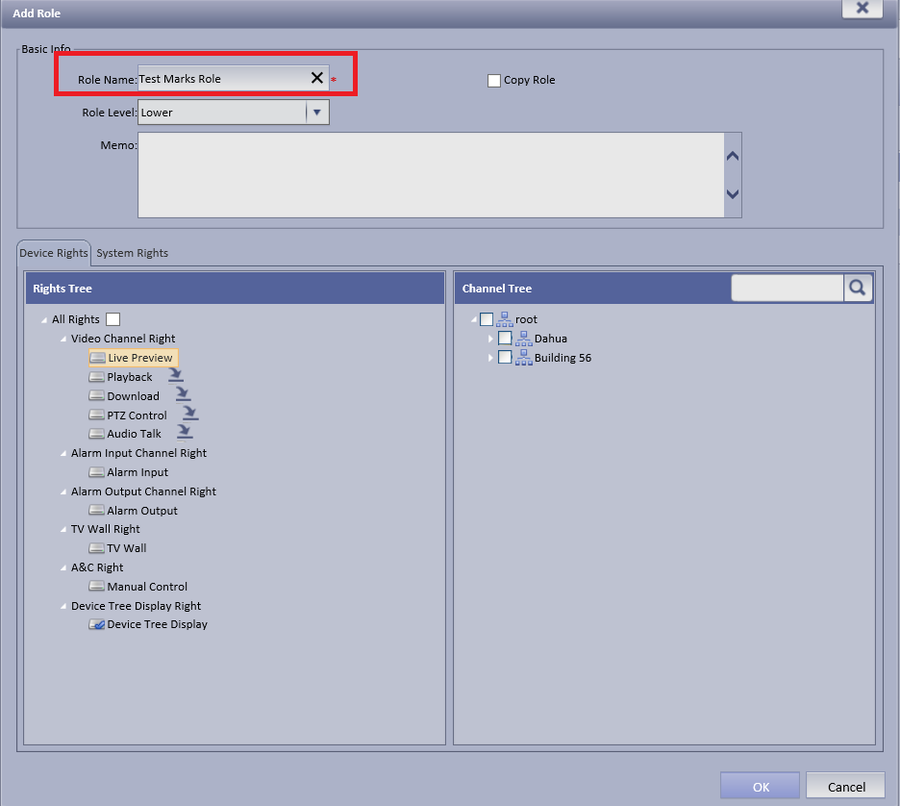Tick the Dahua channel checkbox
The image size is (900, 806).
pos(505,338)
